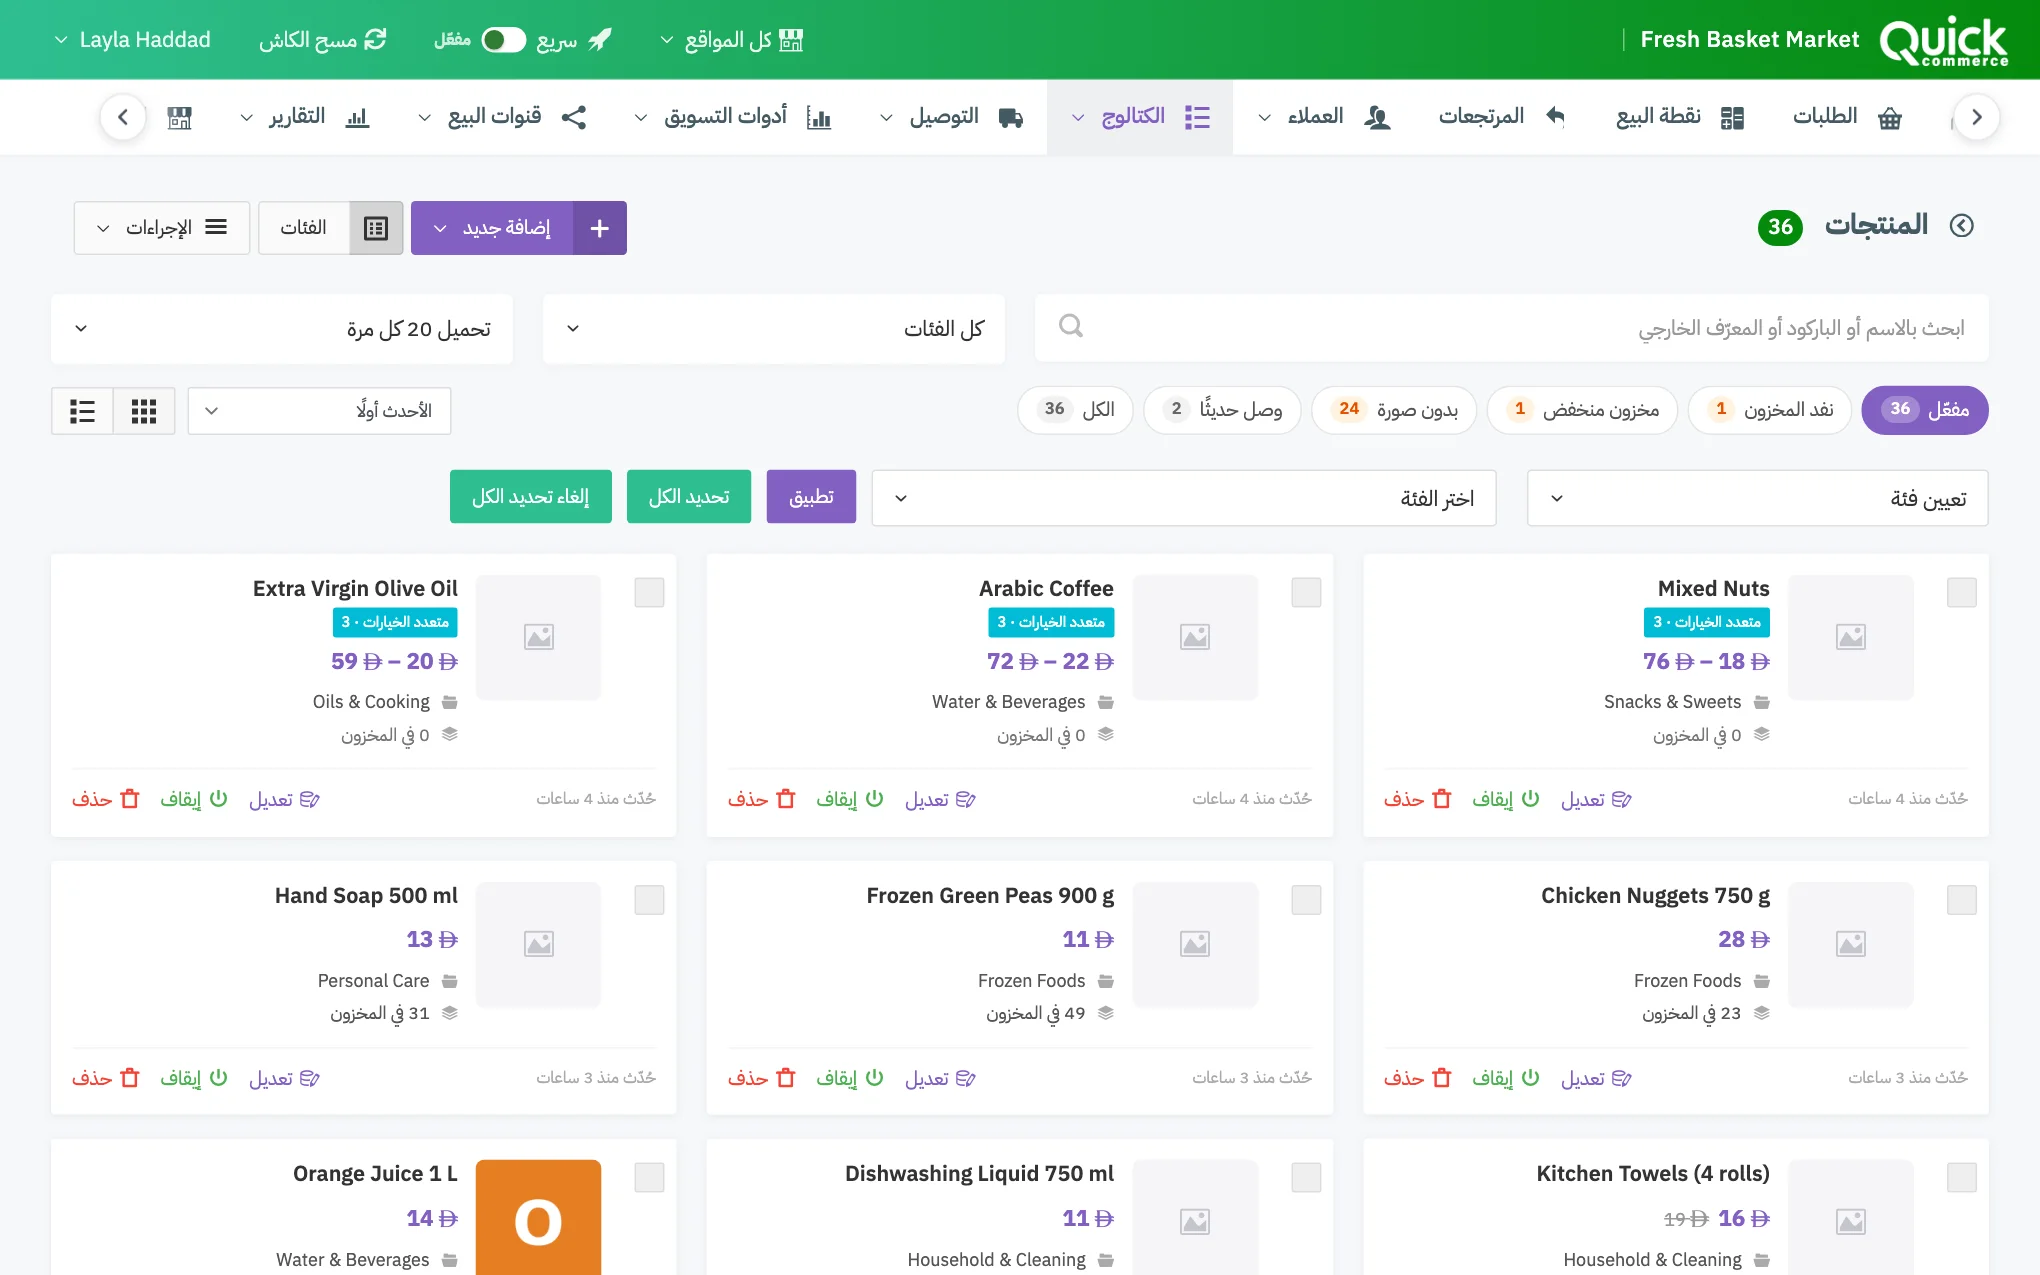Click the back circle icon beside products title
2040x1275 pixels.
pos(1962,226)
